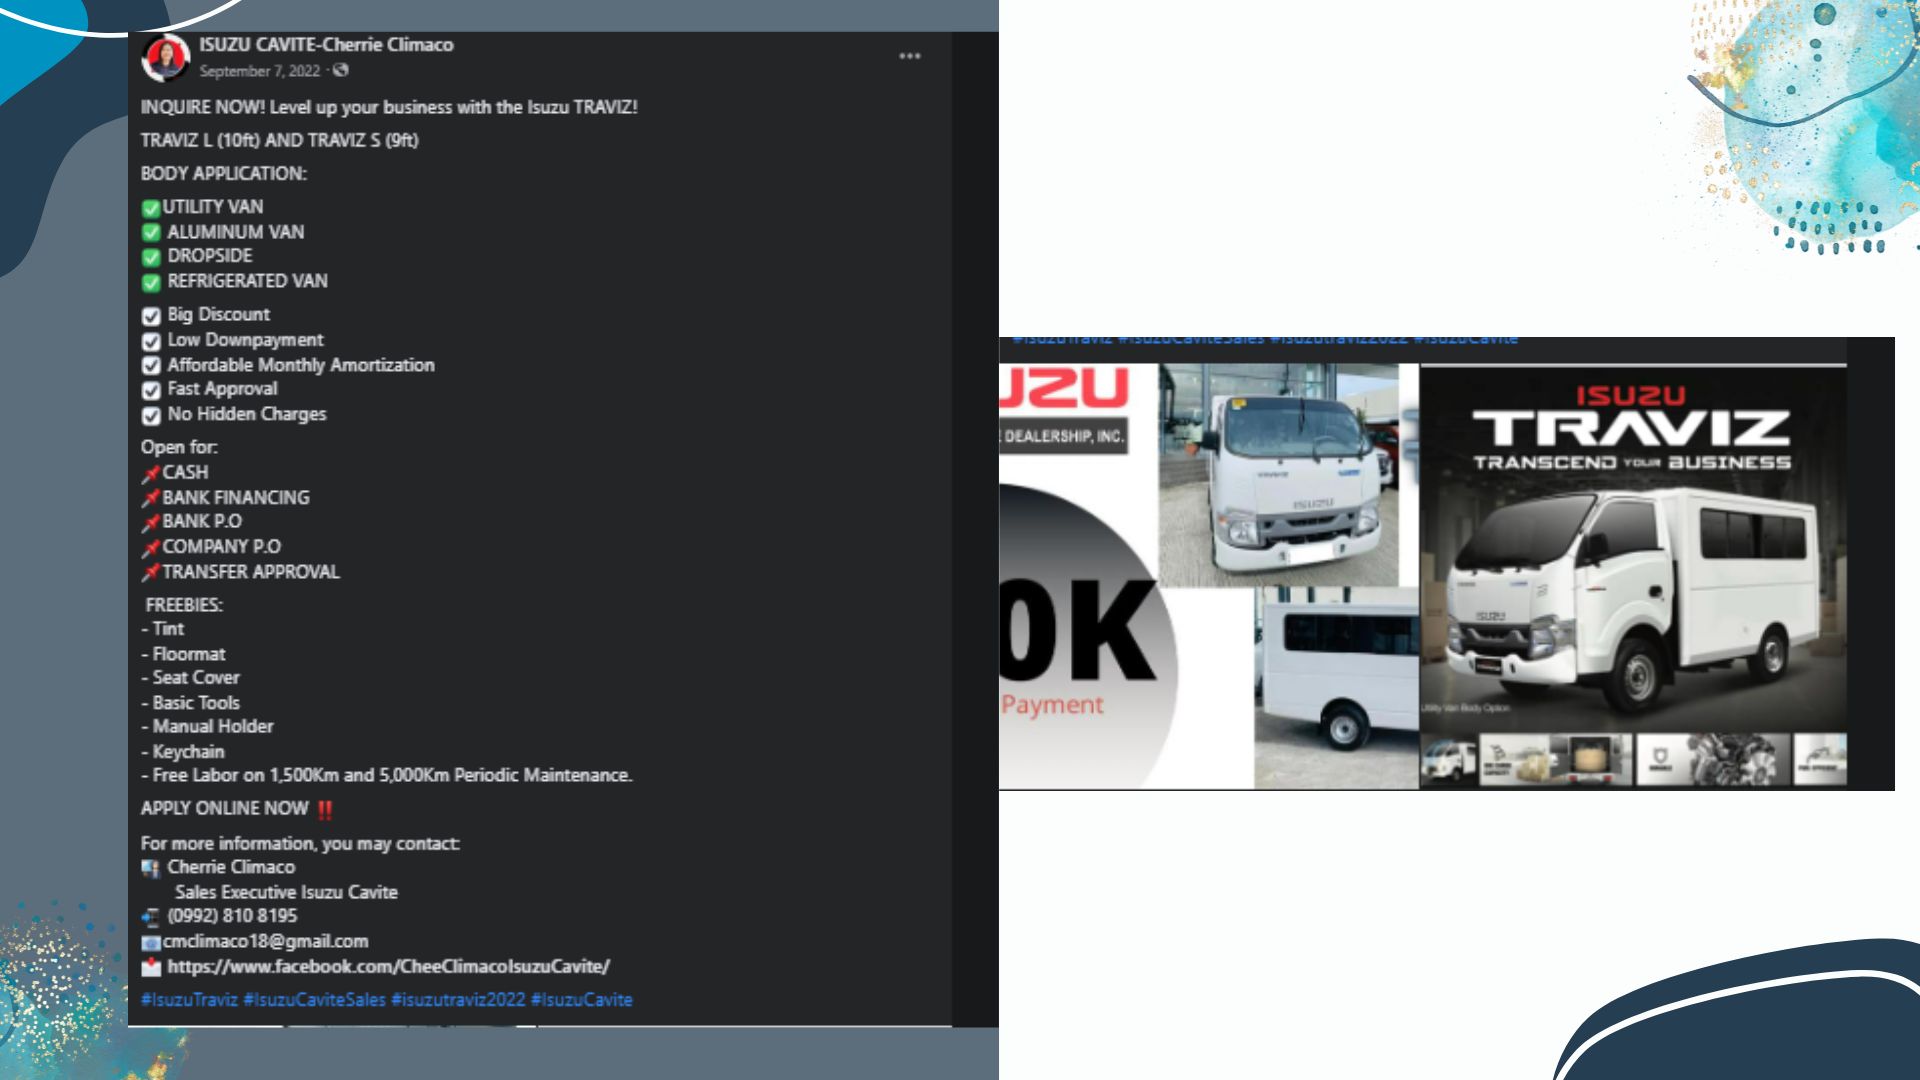The width and height of the screenshot is (1920, 1080).
Task: Click the #IsuzuCavite hashtag in the post
Action: pos(581,1000)
